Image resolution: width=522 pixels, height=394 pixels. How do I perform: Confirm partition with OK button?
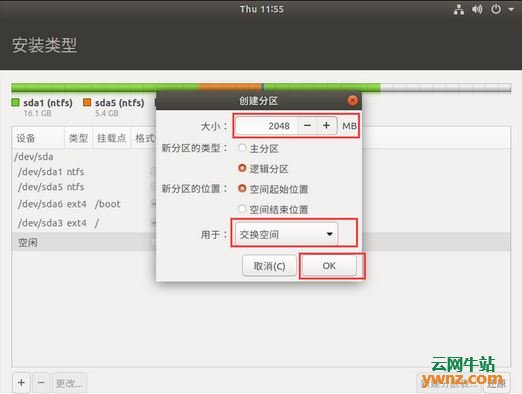pos(329,266)
